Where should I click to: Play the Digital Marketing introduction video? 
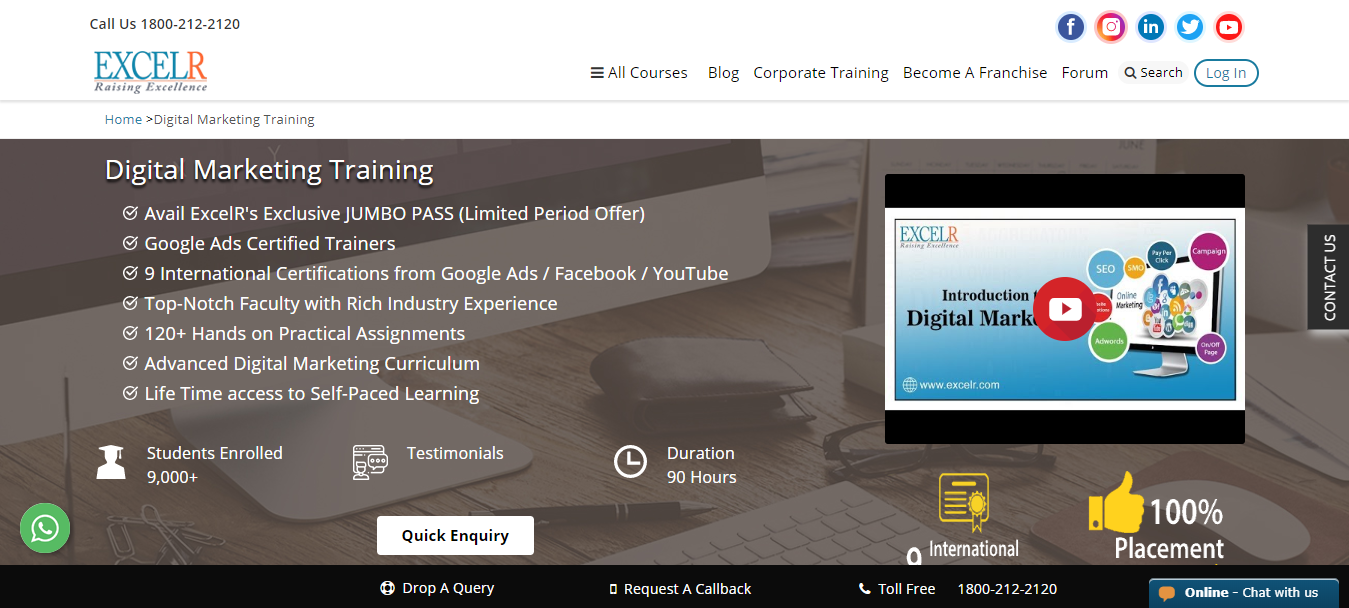pos(1065,308)
